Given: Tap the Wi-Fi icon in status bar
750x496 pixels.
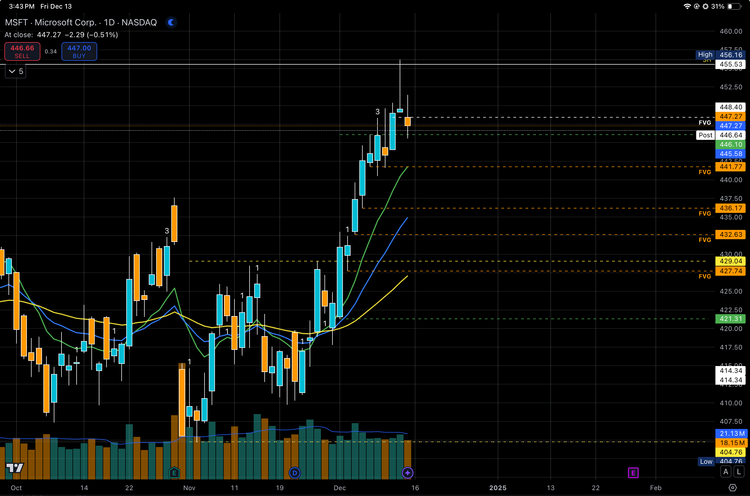Looking at the screenshot, I should tap(687, 6).
